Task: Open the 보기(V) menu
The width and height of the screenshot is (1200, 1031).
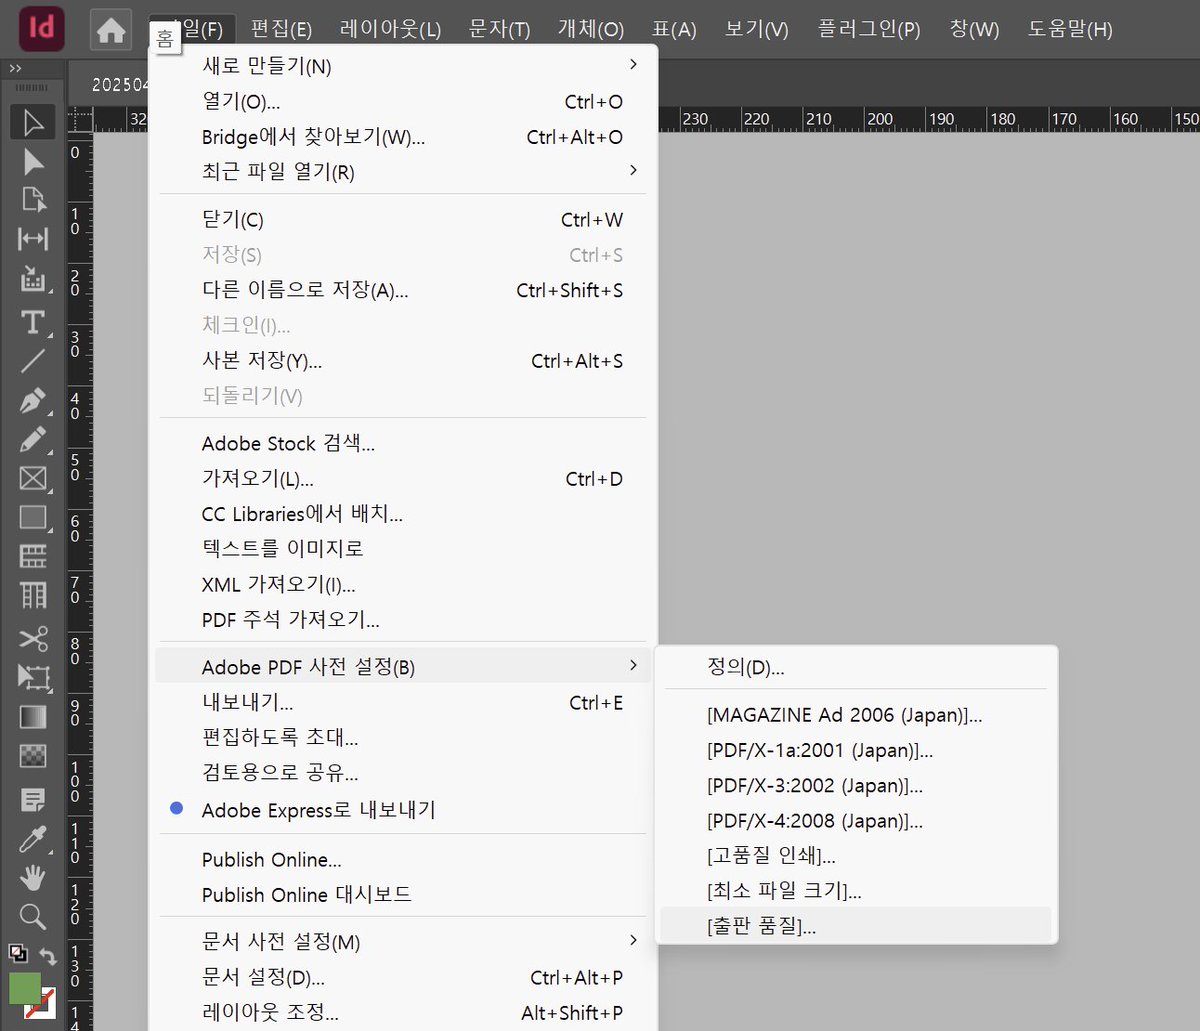Action: tap(757, 30)
